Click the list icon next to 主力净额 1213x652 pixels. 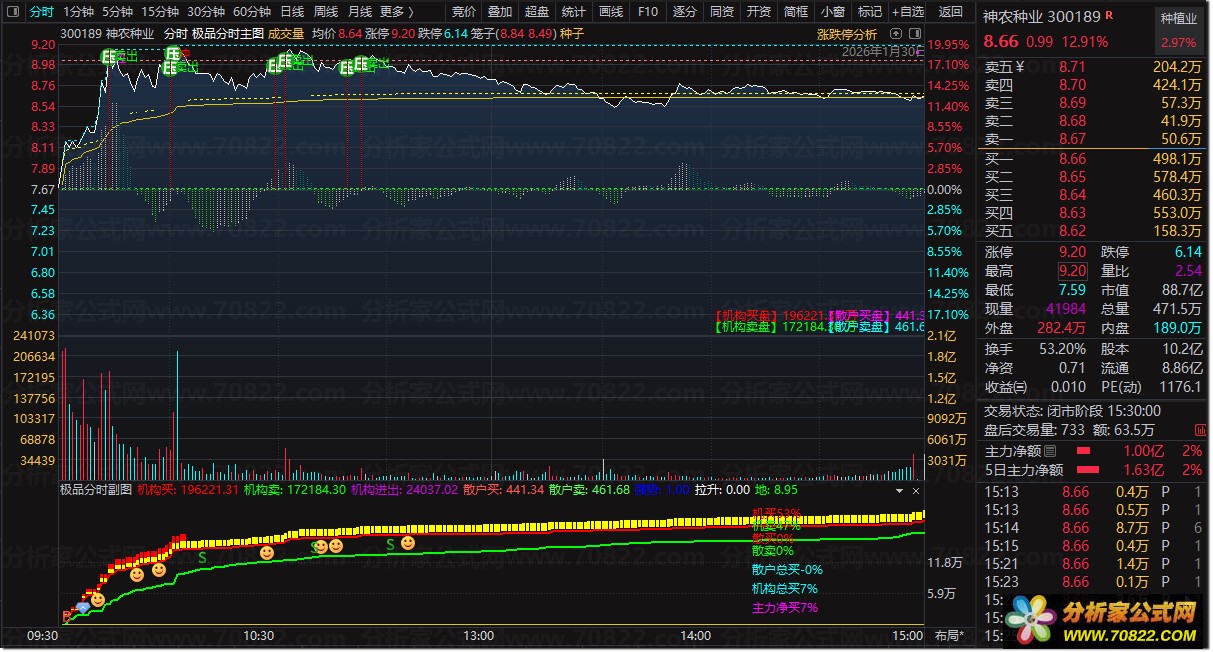point(1050,451)
